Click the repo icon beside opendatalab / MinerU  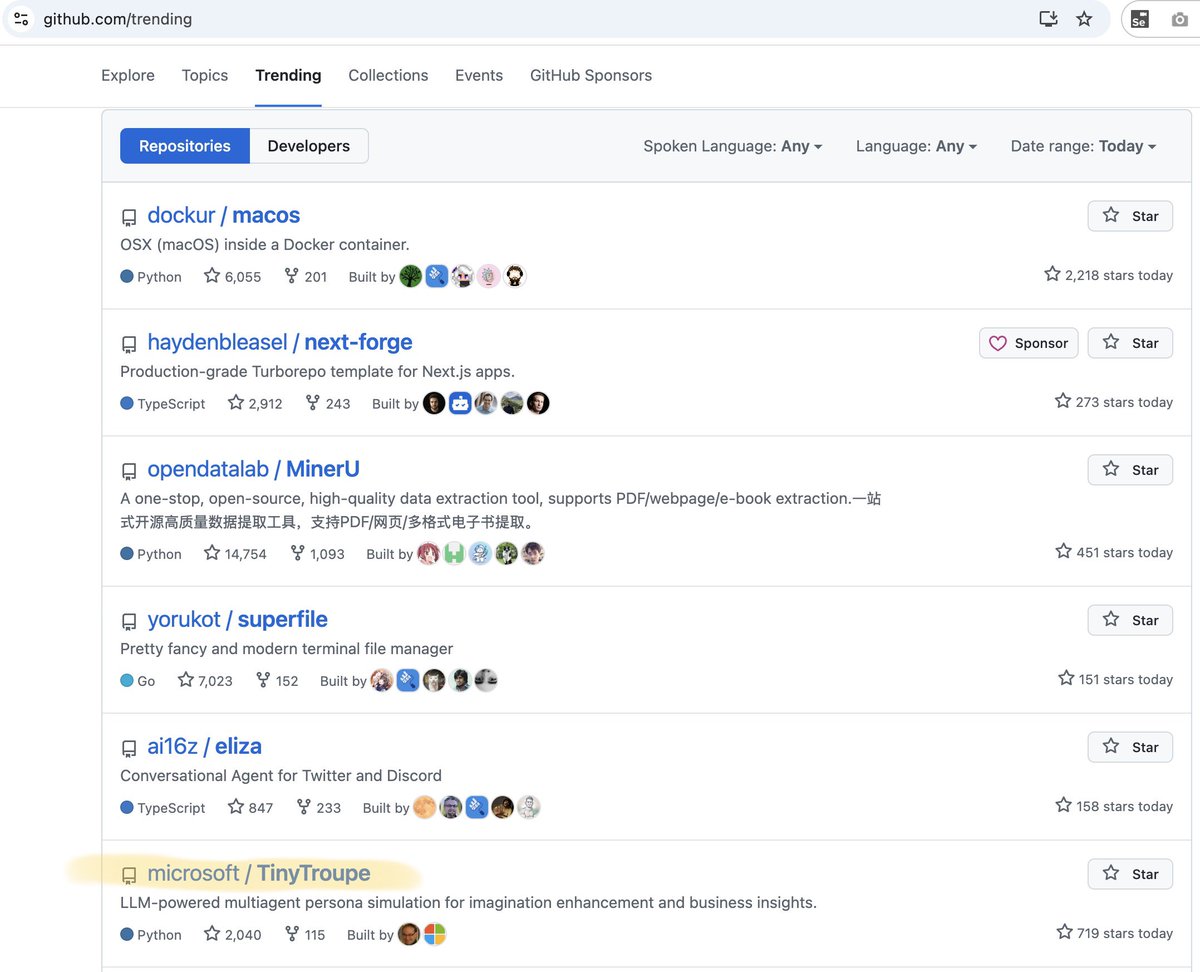(129, 471)
